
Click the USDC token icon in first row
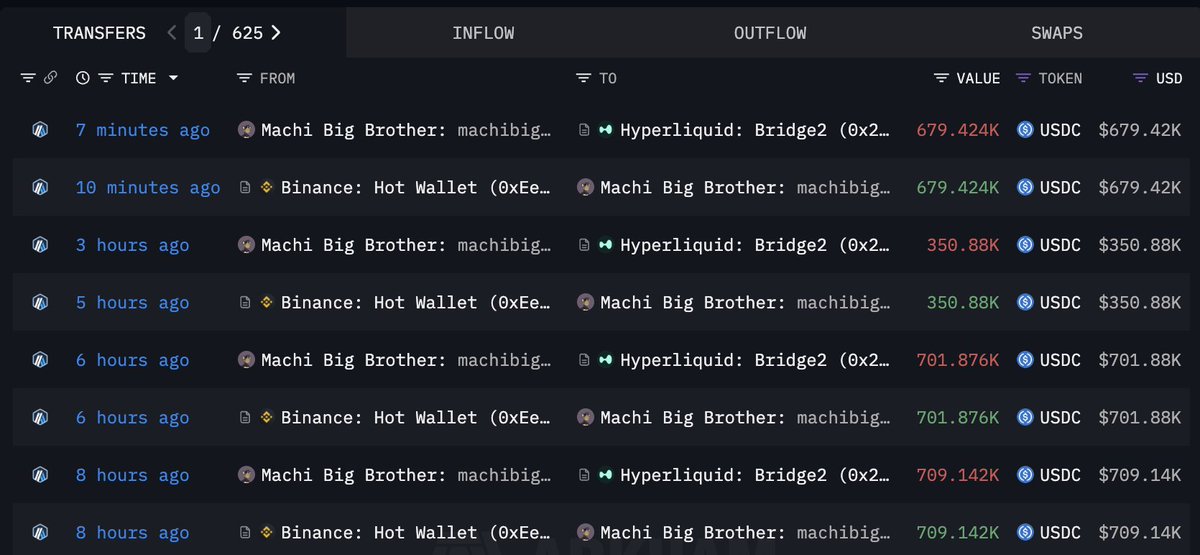(1025, 130)
